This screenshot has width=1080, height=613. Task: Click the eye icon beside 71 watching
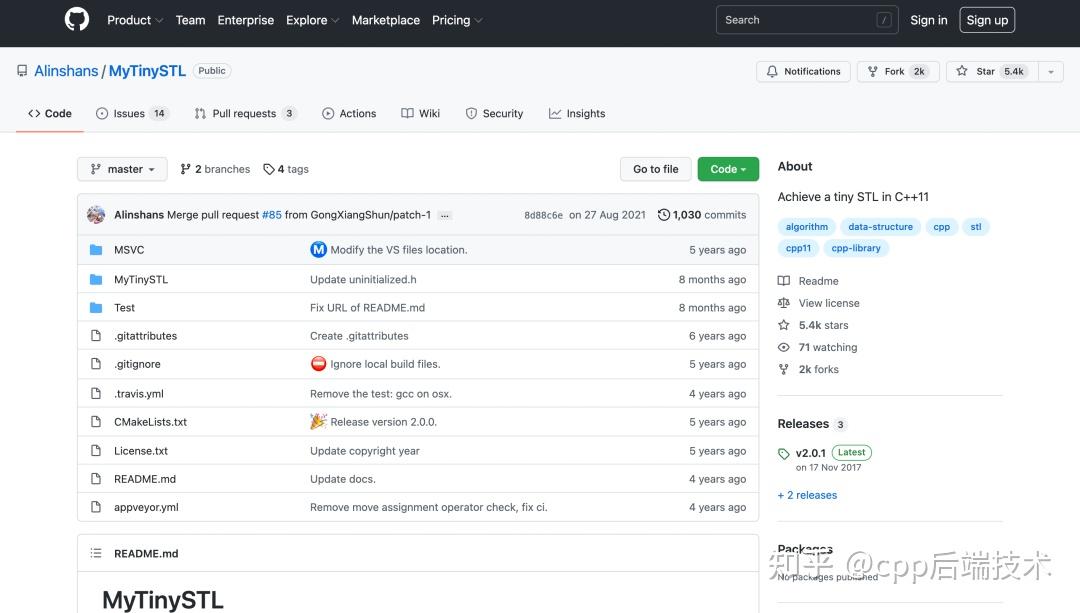pyautogui.click(x=784, y=347)
